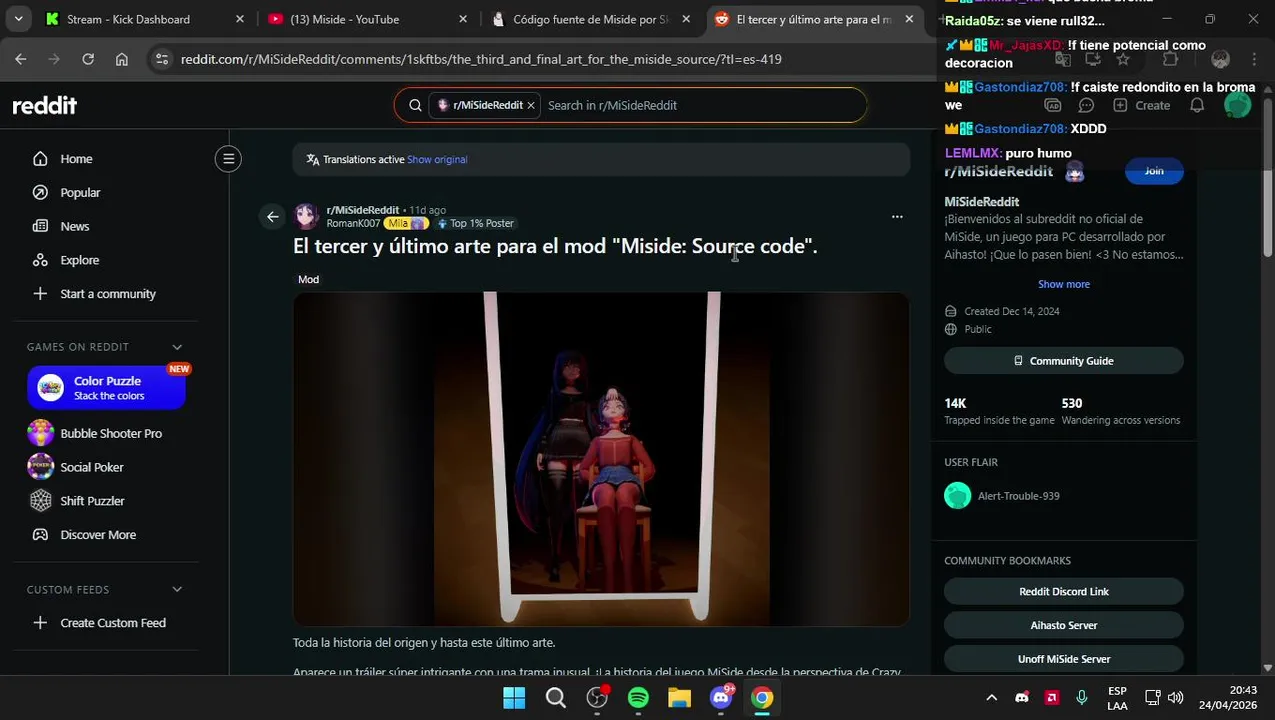Viewport: 1275px width, 720px height.
Task: Select Create post button
Action: tap(1141, 105)
